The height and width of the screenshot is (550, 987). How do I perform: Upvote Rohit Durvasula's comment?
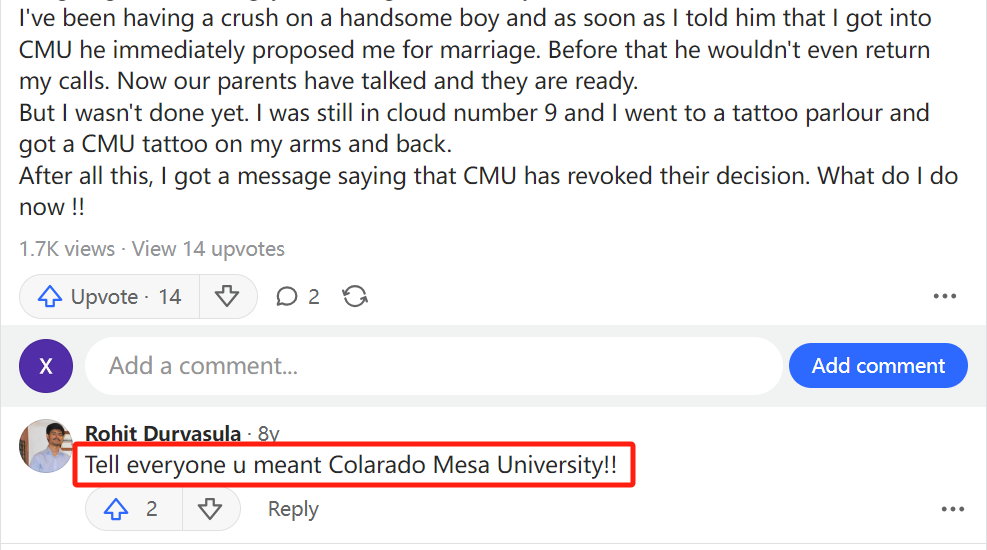[133, 509]
